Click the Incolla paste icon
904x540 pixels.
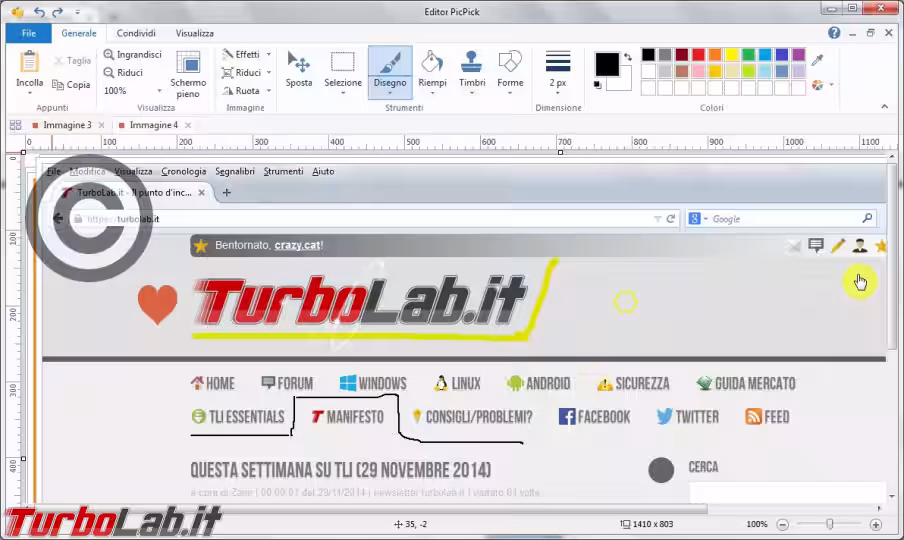pos(29,62)
